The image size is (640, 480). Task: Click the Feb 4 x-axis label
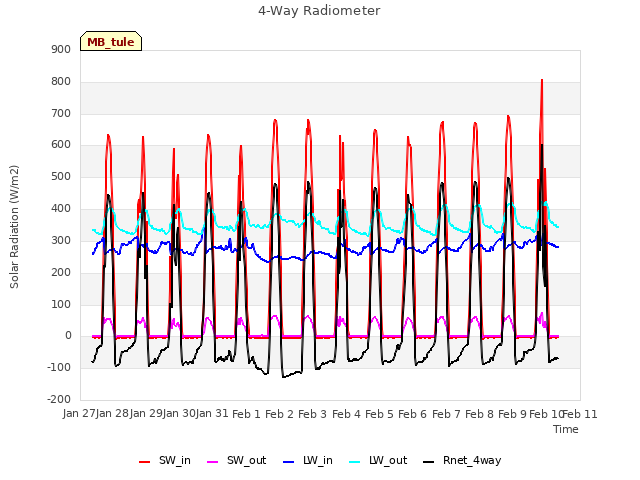tap(347, 414)
